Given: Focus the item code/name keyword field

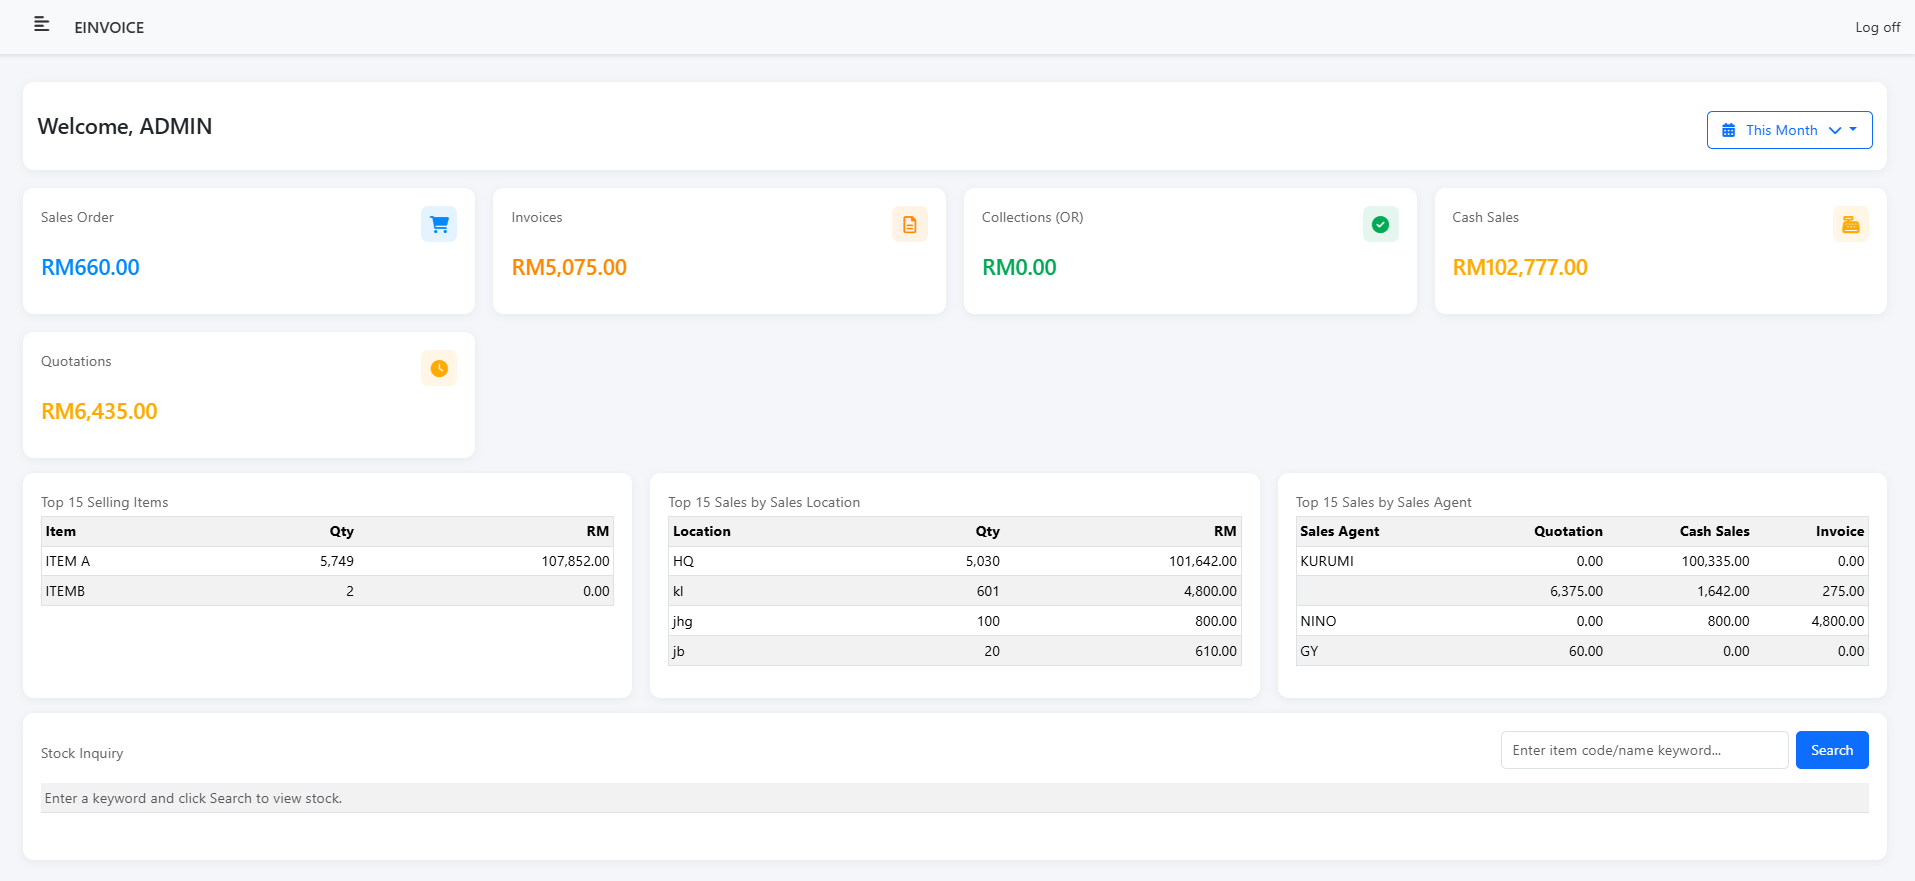Looking at the screenshot, I should click(1643, 750).
